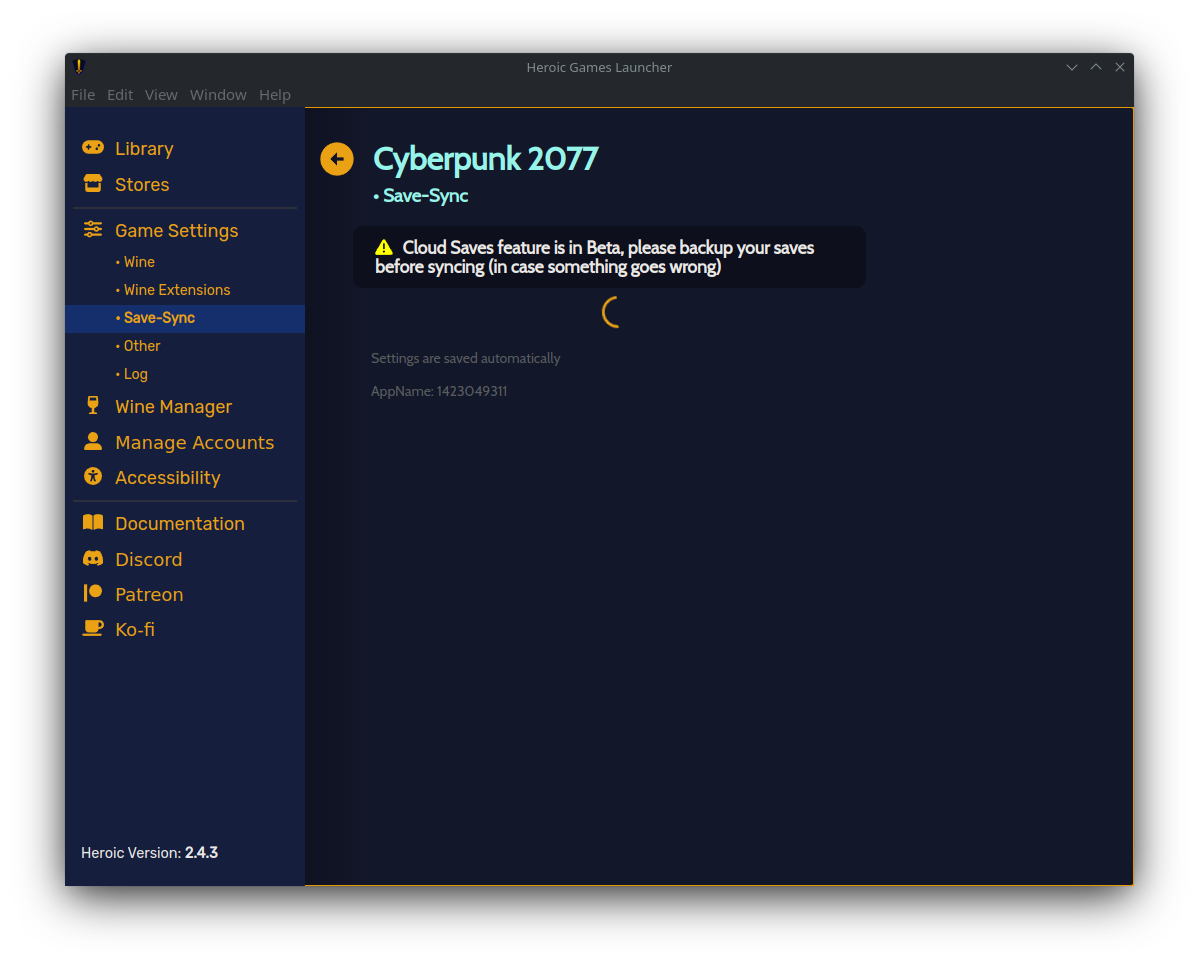Open the Documentation book icon
Image resolution: width=1199 pixels, height=963 pixels.
tap(92, 522)
